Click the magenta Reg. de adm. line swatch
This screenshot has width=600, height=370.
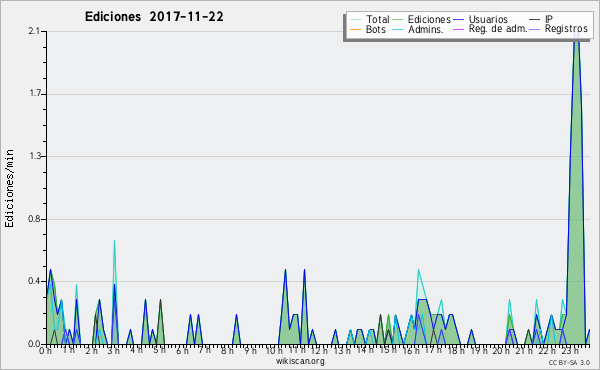coord(458,29)
